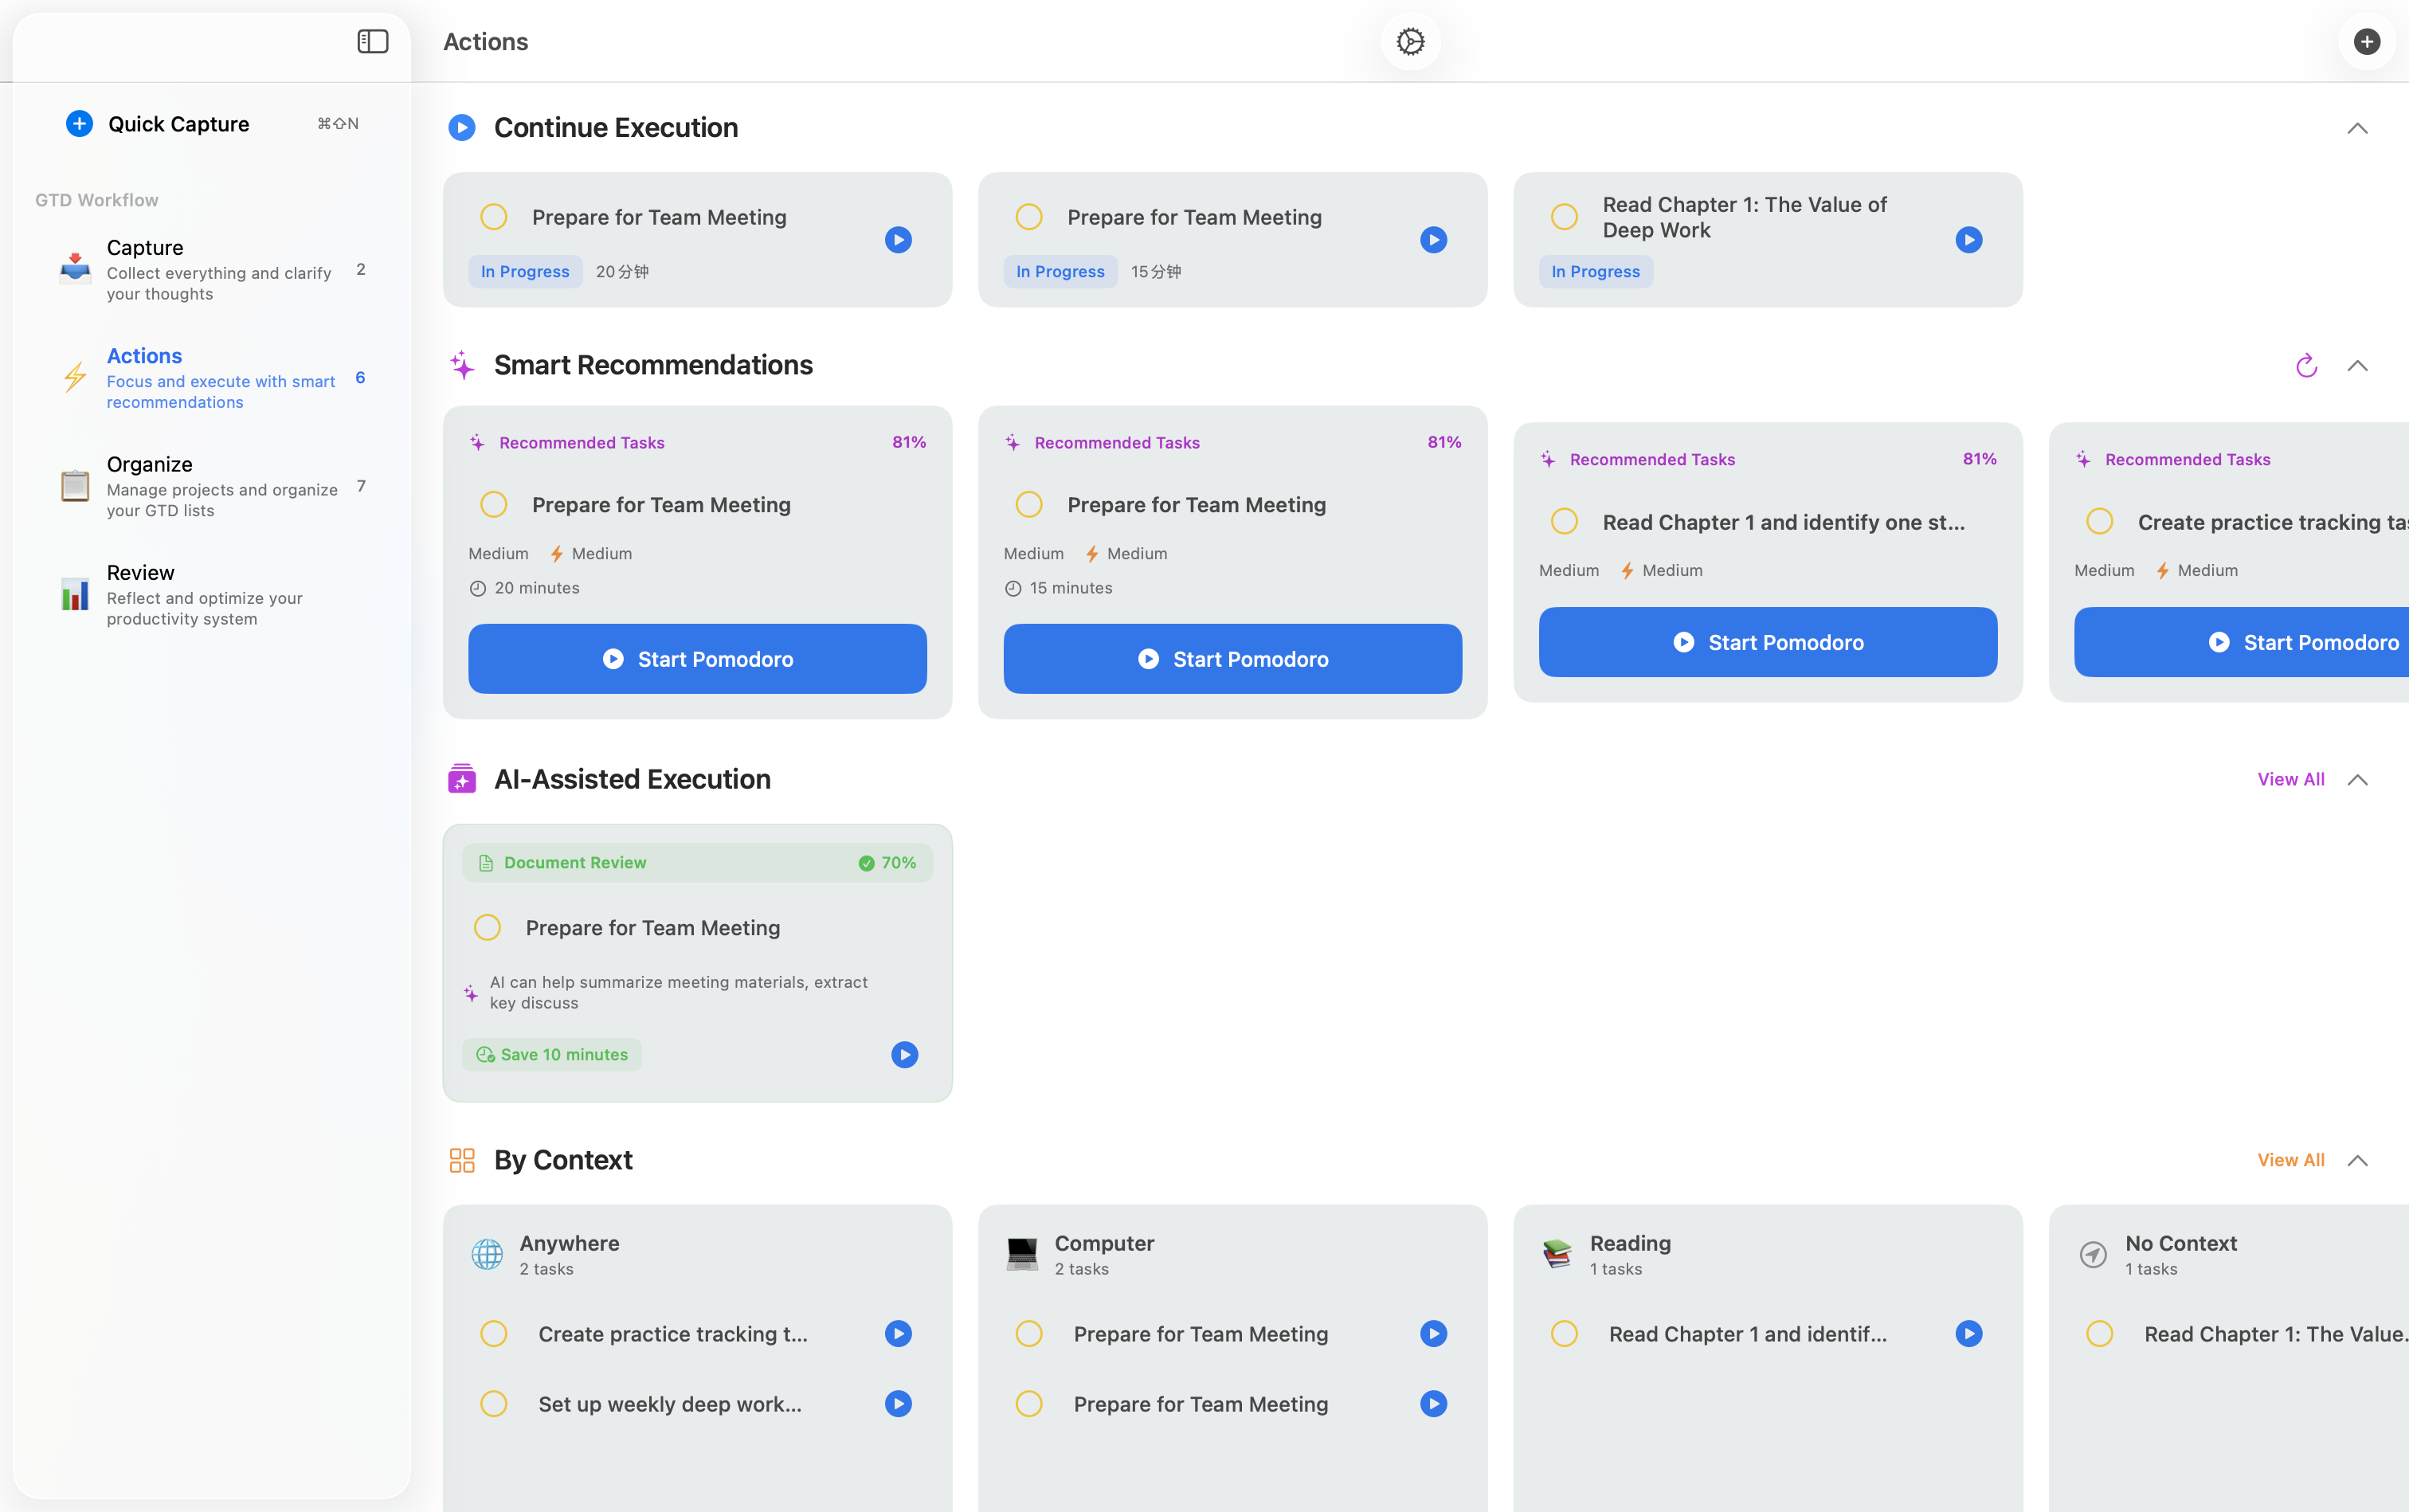The height and width of the screenshot is (1512, 2409).
Task: Click View All next to By Context
Action: [2290, 1160]
